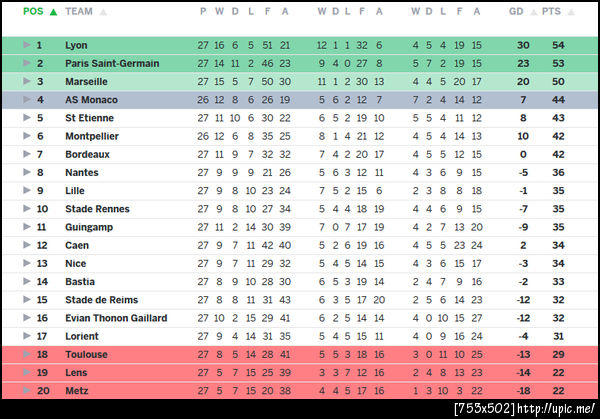Click the TEAM column header label
Viewport: 600px width, 419px height.
(79, 11)
